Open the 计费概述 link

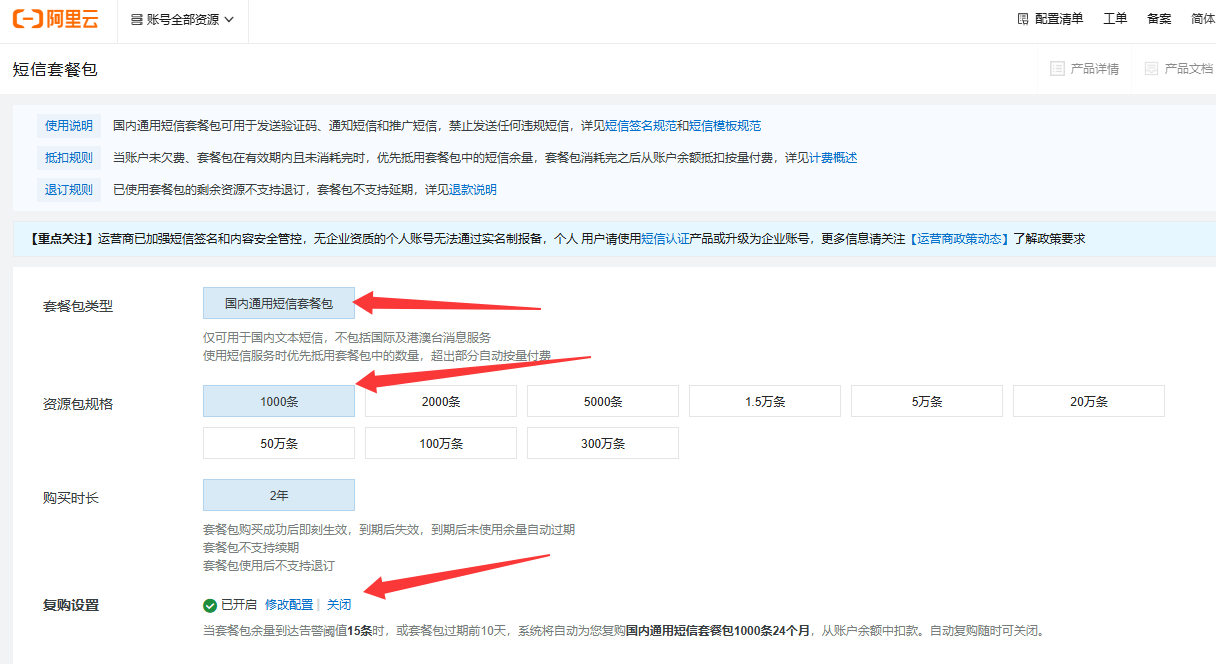(833, 158)
